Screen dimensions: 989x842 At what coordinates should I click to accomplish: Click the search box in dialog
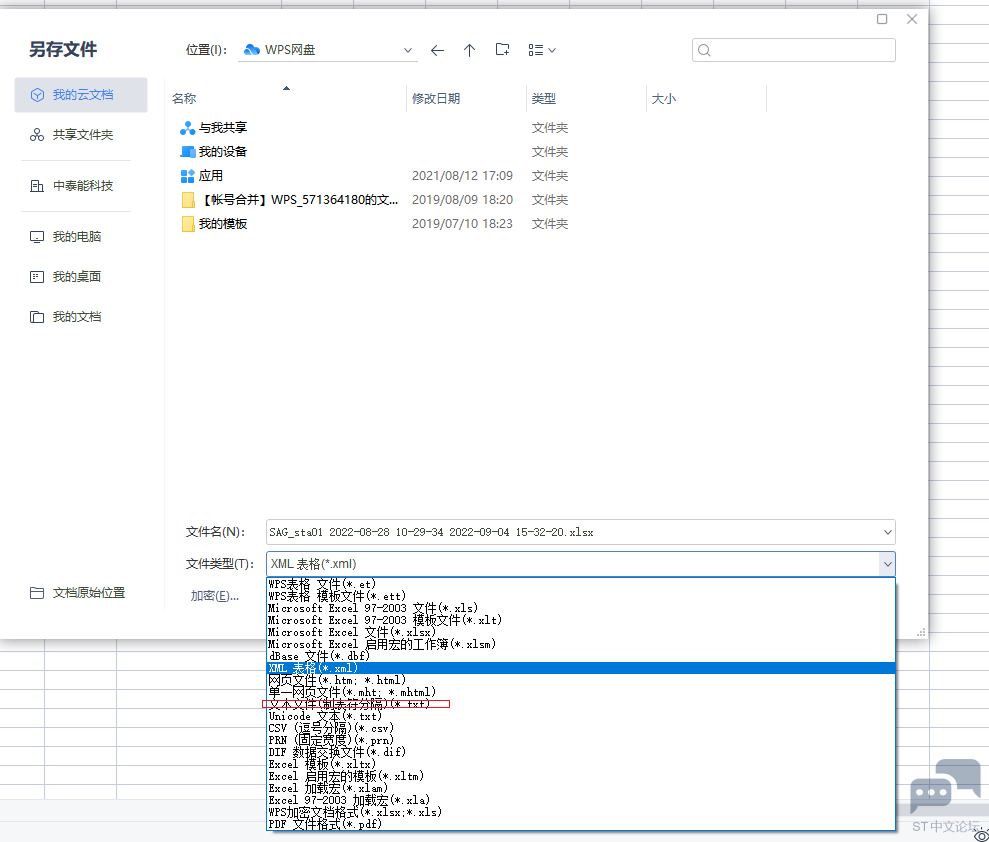pos(793,50)
